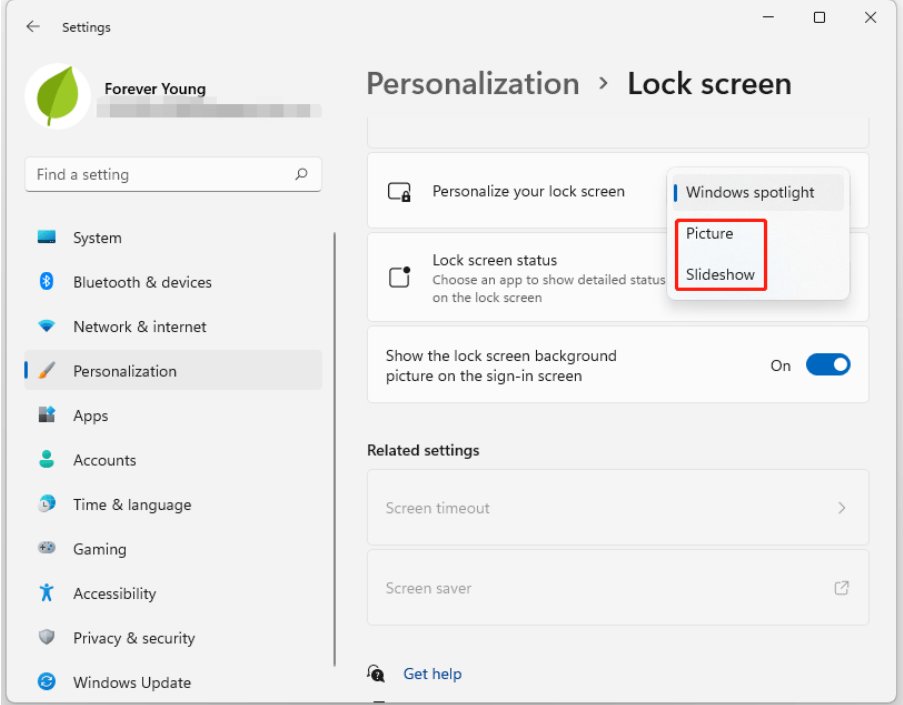Click the Find a setting search box
This screenshot has height=705, width=903.
pyautogui.click(x=172, y=174)
